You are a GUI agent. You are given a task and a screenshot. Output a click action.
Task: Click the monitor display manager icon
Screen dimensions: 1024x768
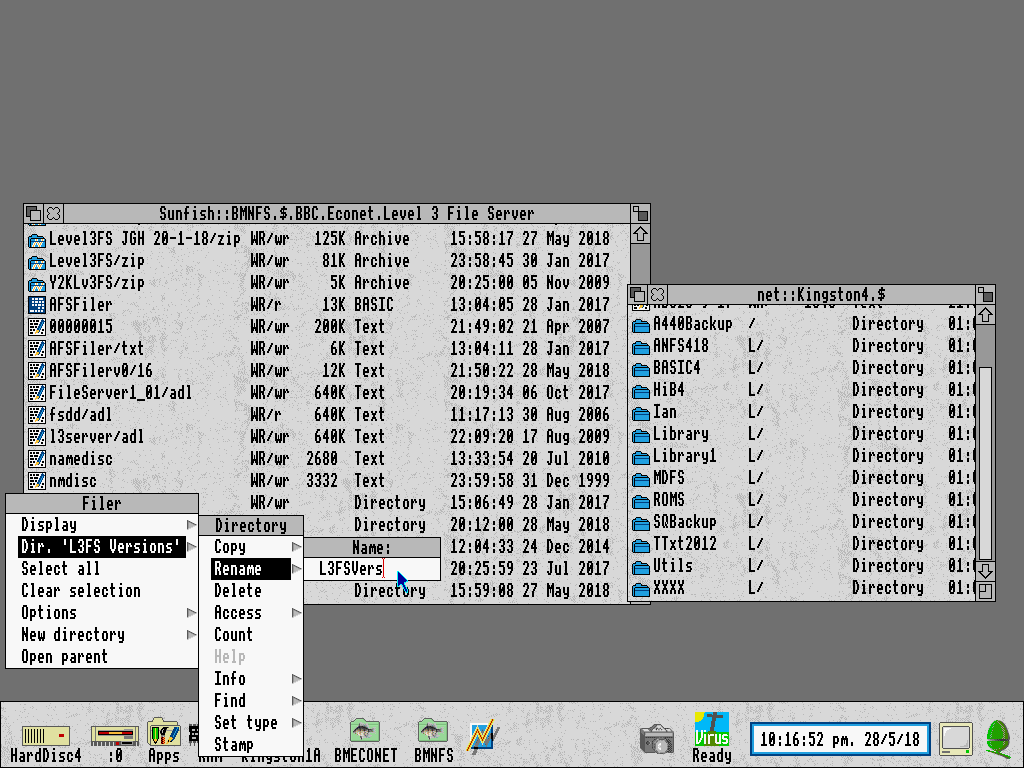click(956, 739)
